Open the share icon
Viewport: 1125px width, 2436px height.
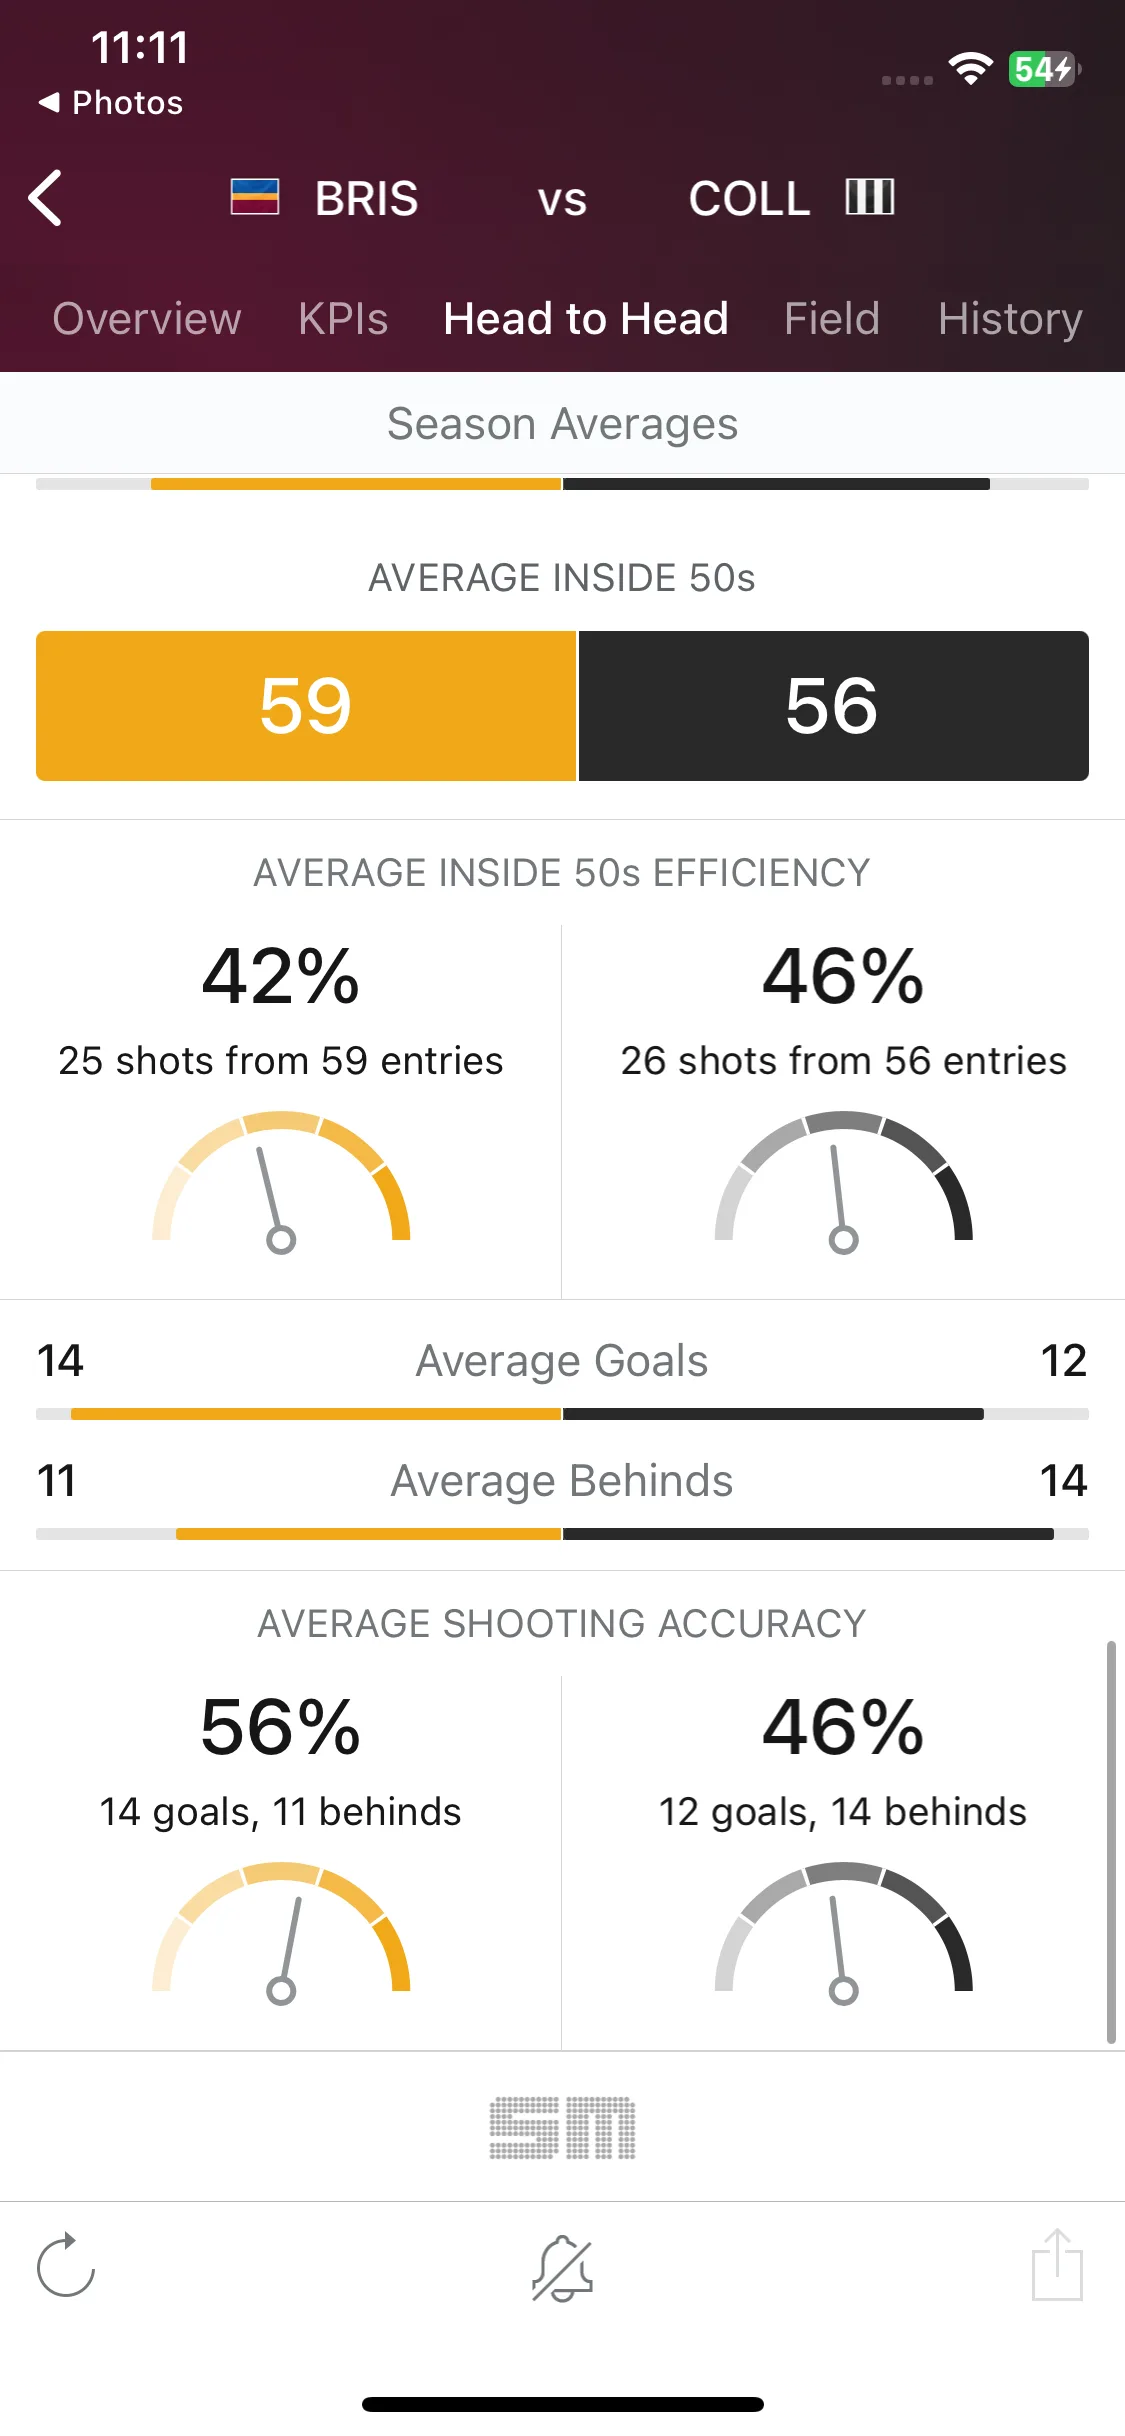(x=1057, y=2264)
